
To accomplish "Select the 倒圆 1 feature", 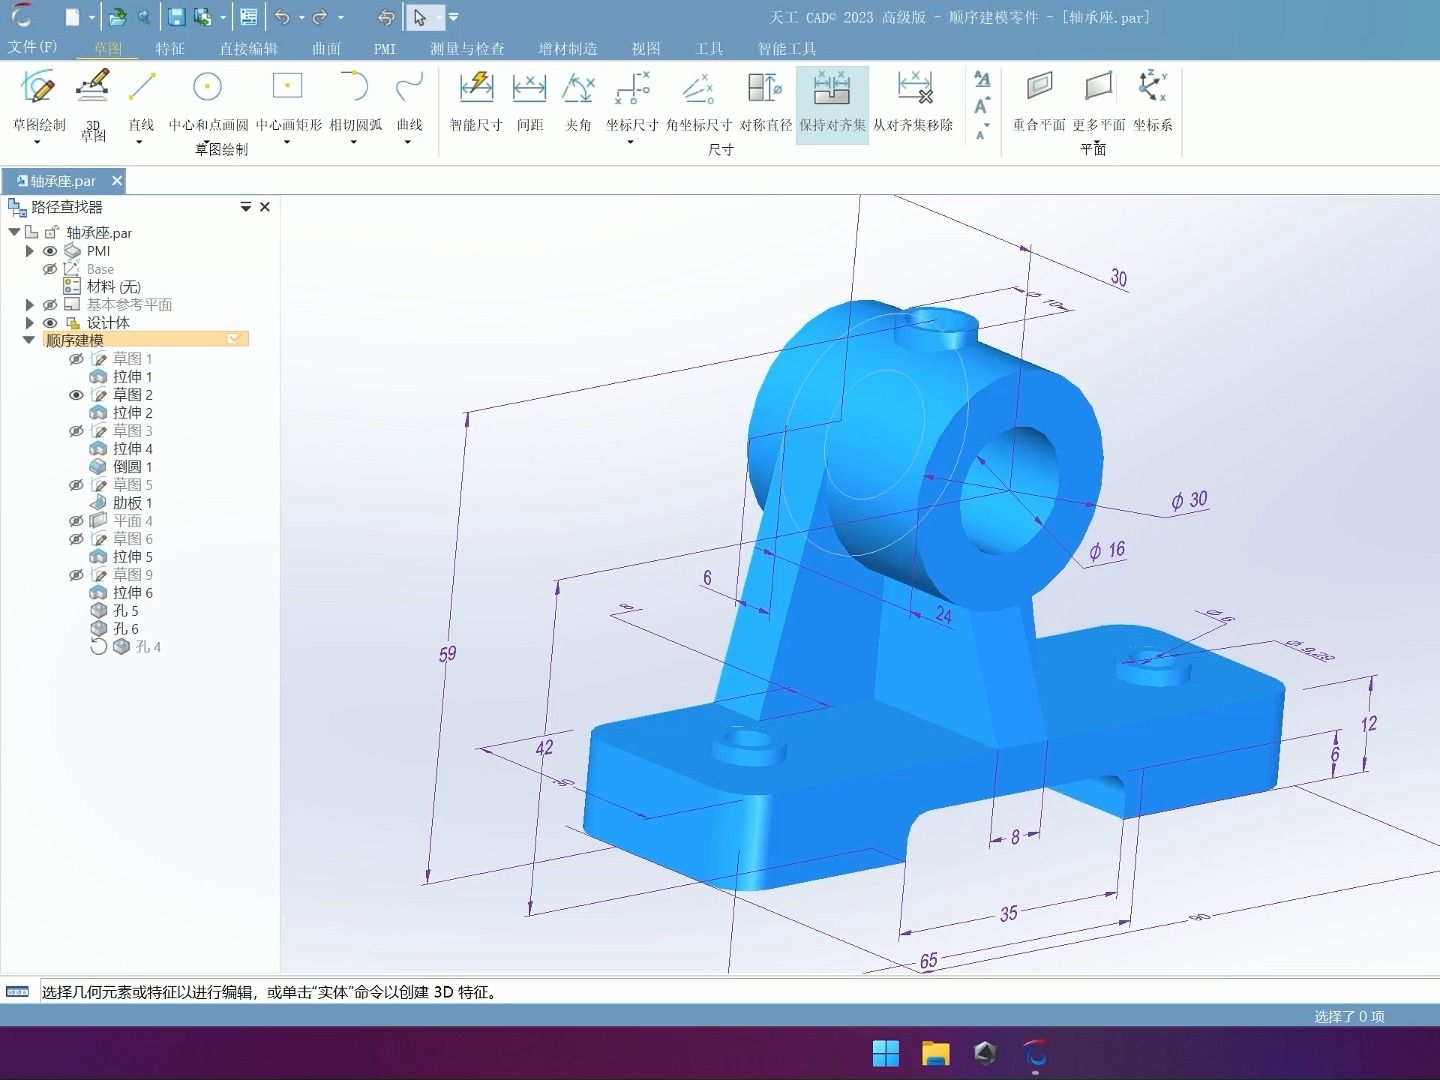I will coord(121,467).
